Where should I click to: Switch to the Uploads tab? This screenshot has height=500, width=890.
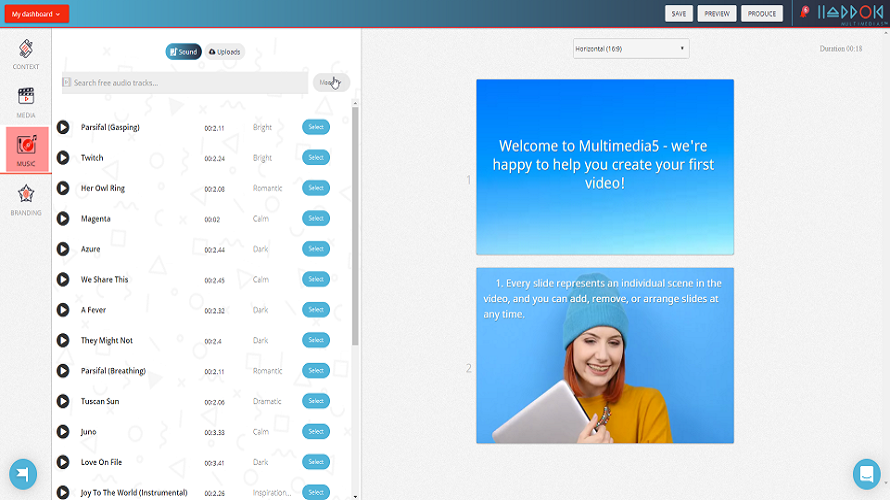(x=225, y=52)
